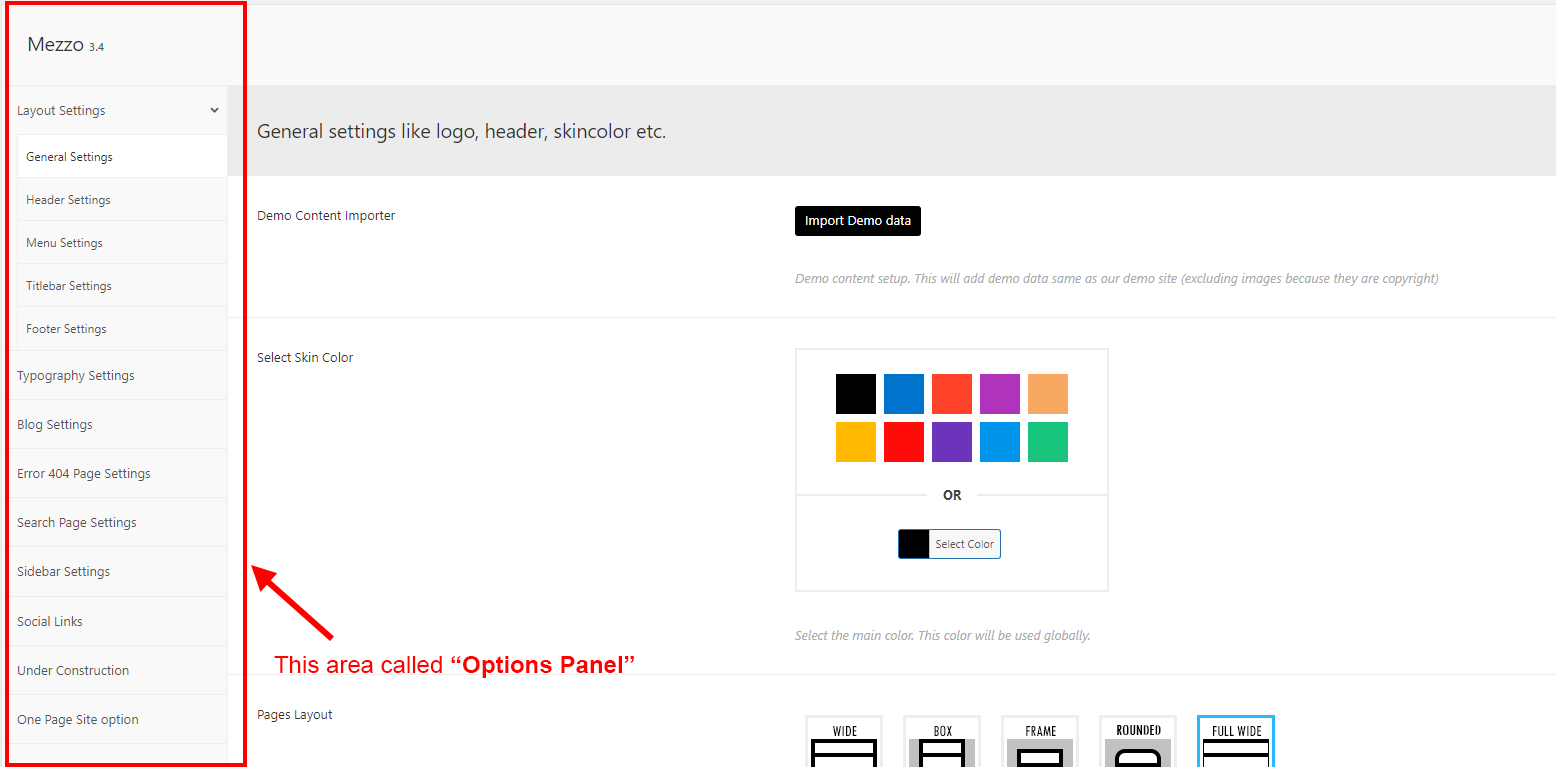Open the Select Color picker
Screen dimensions: 1556x767
949,544
